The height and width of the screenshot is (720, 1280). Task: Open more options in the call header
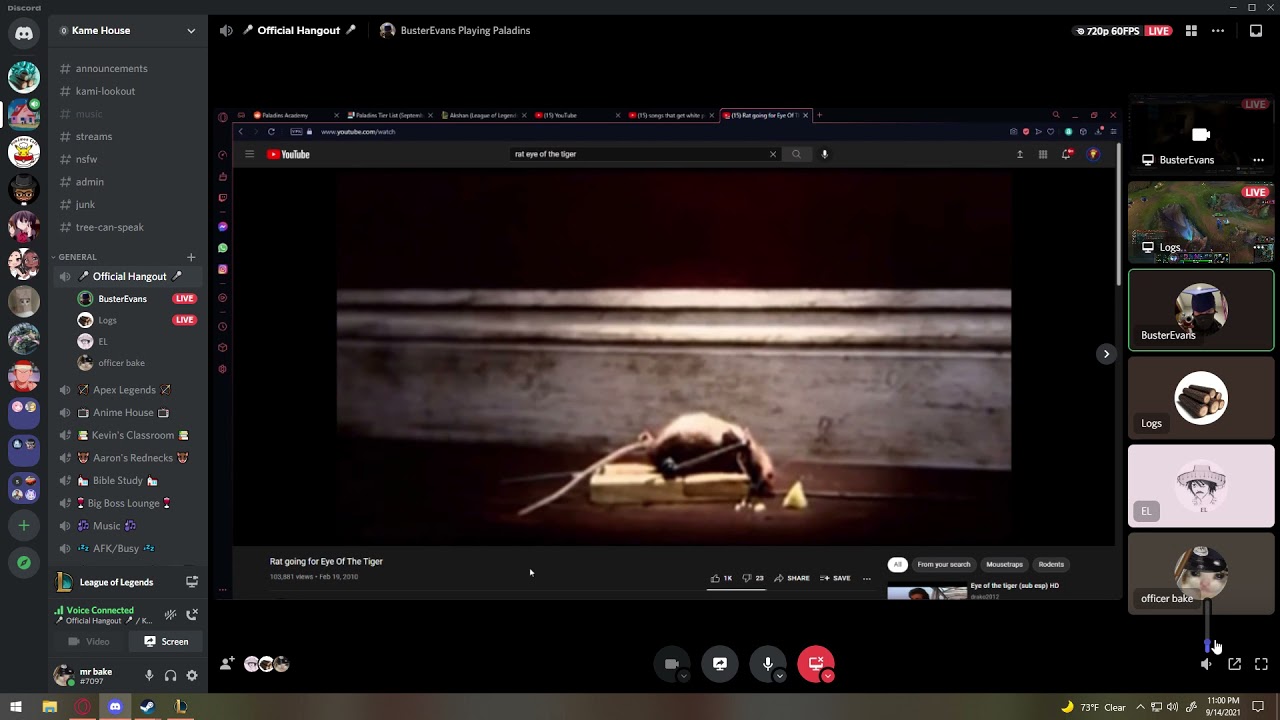[x=1218, y=31]
